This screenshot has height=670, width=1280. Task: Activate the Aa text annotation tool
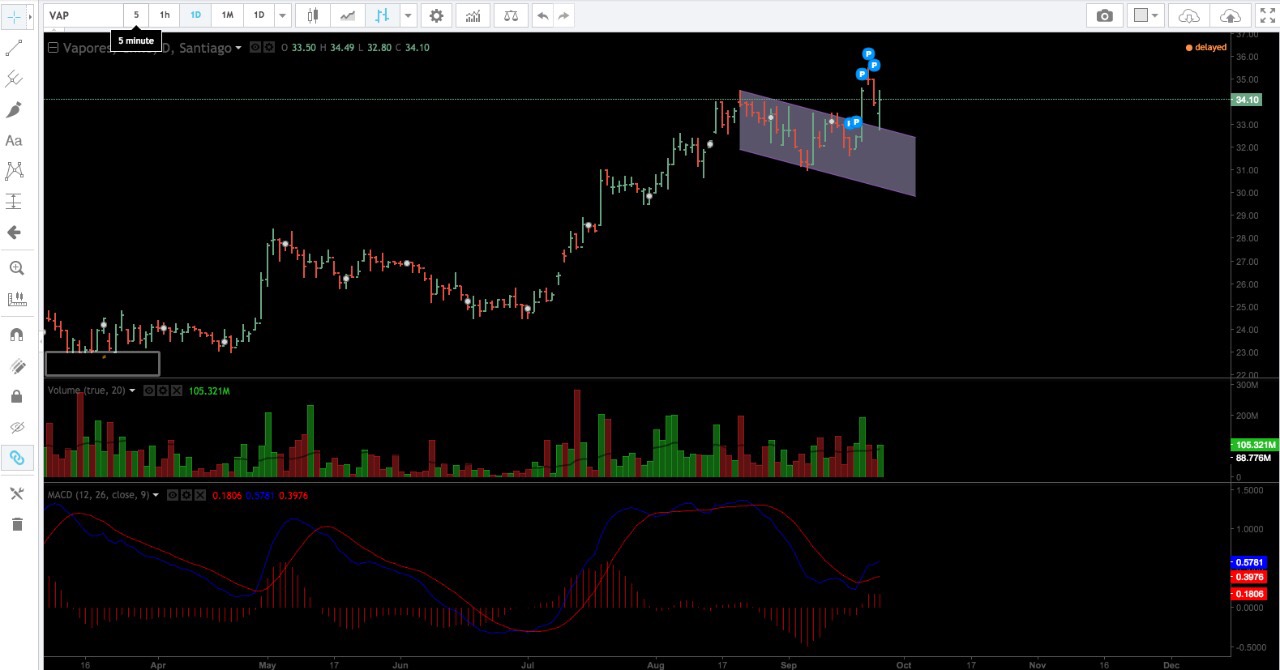coord(14,141)
